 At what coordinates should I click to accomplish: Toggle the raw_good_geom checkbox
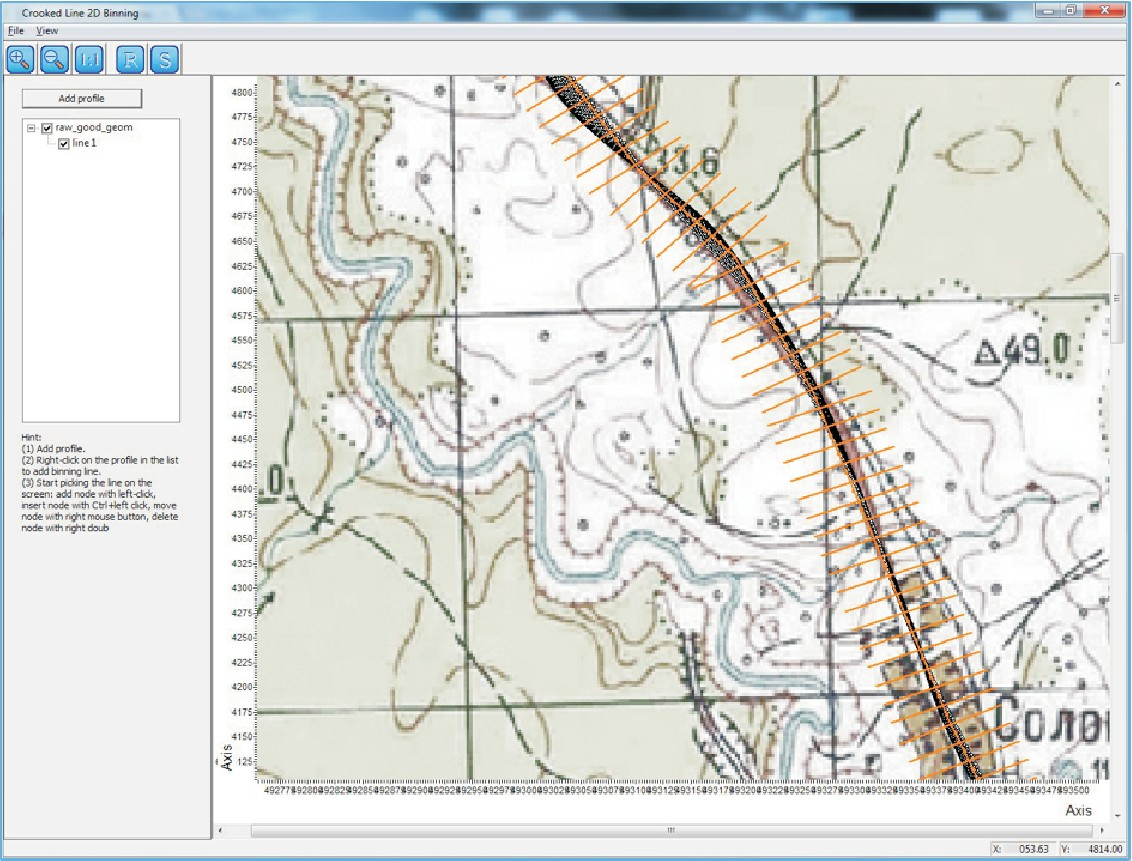(x=47, y=128)
